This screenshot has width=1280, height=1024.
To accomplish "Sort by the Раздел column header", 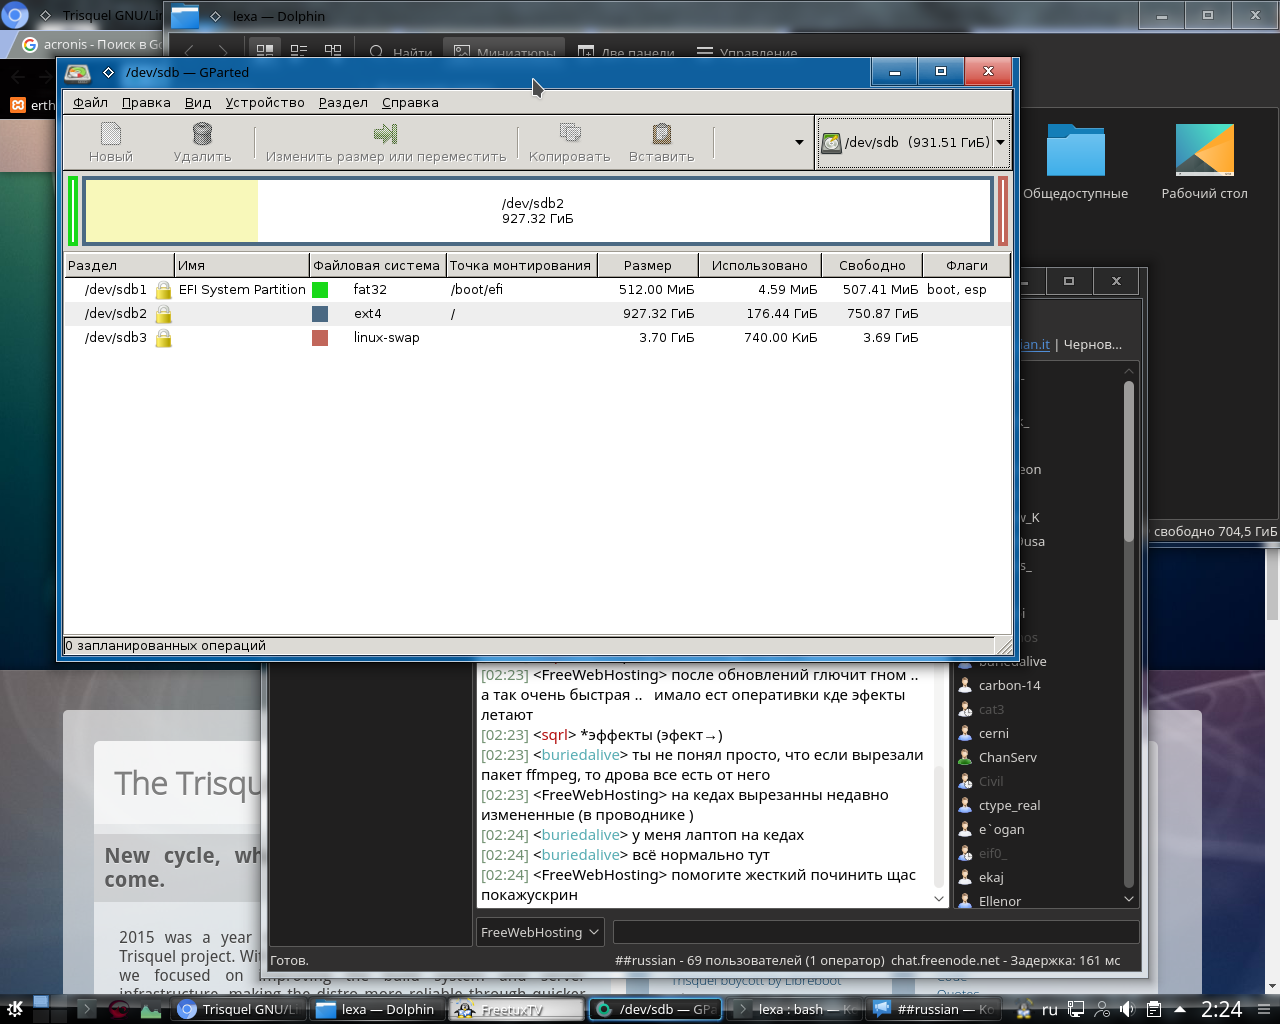I will pos(119,265).
